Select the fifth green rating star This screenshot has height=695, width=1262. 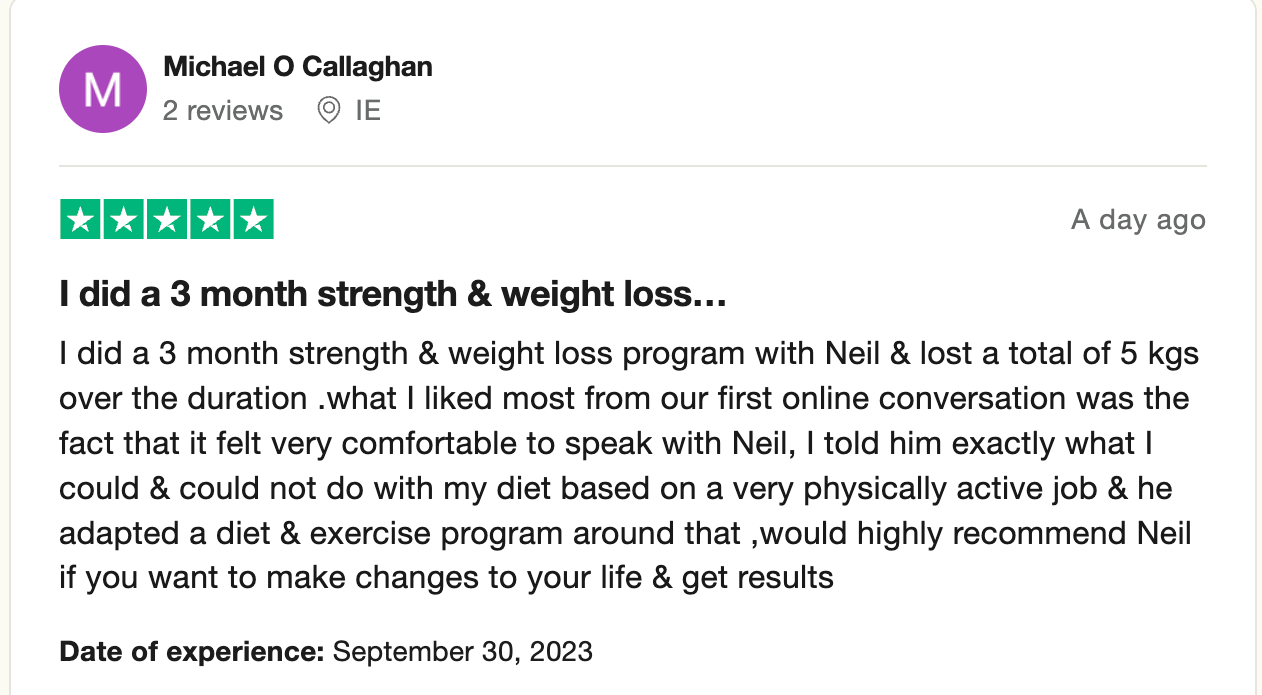click(253, 220)
